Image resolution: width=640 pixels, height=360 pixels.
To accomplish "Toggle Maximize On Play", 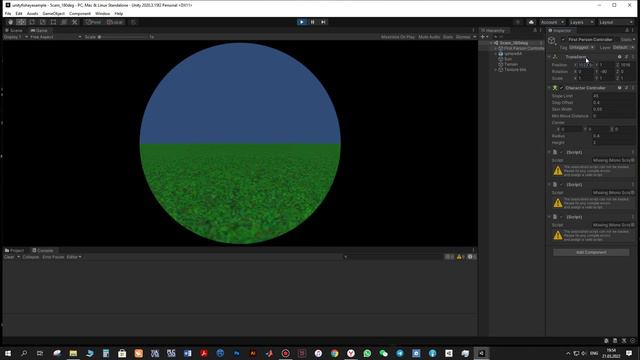I will [398, 37].
